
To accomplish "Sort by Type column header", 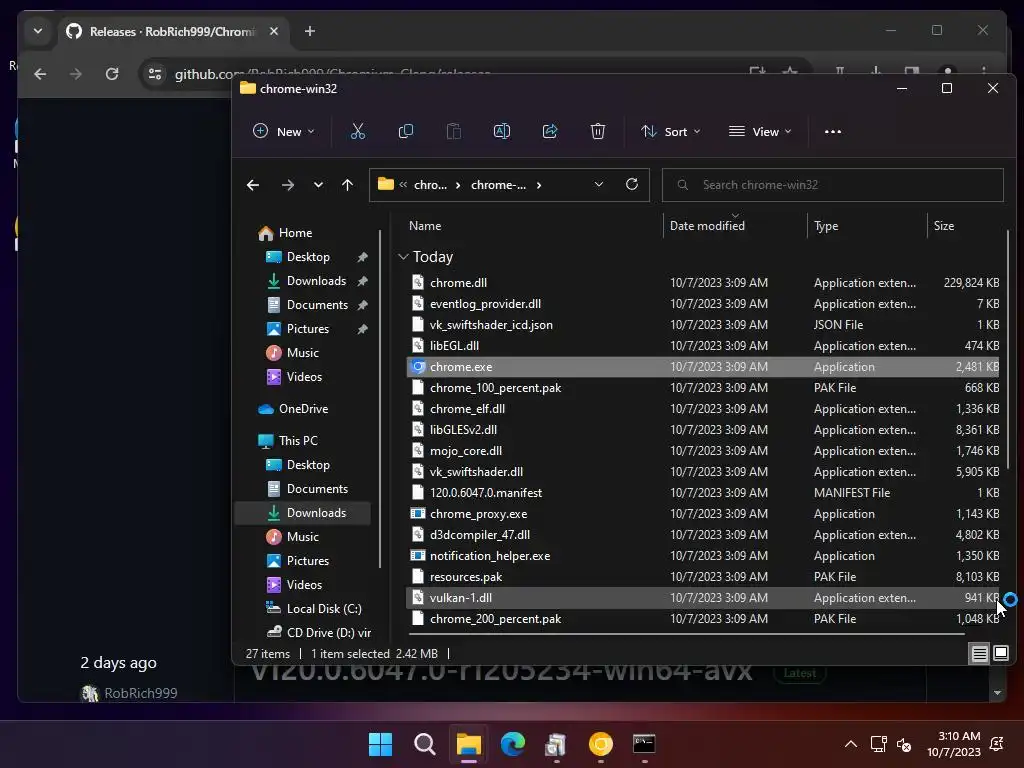I will [x=825, y=226].
